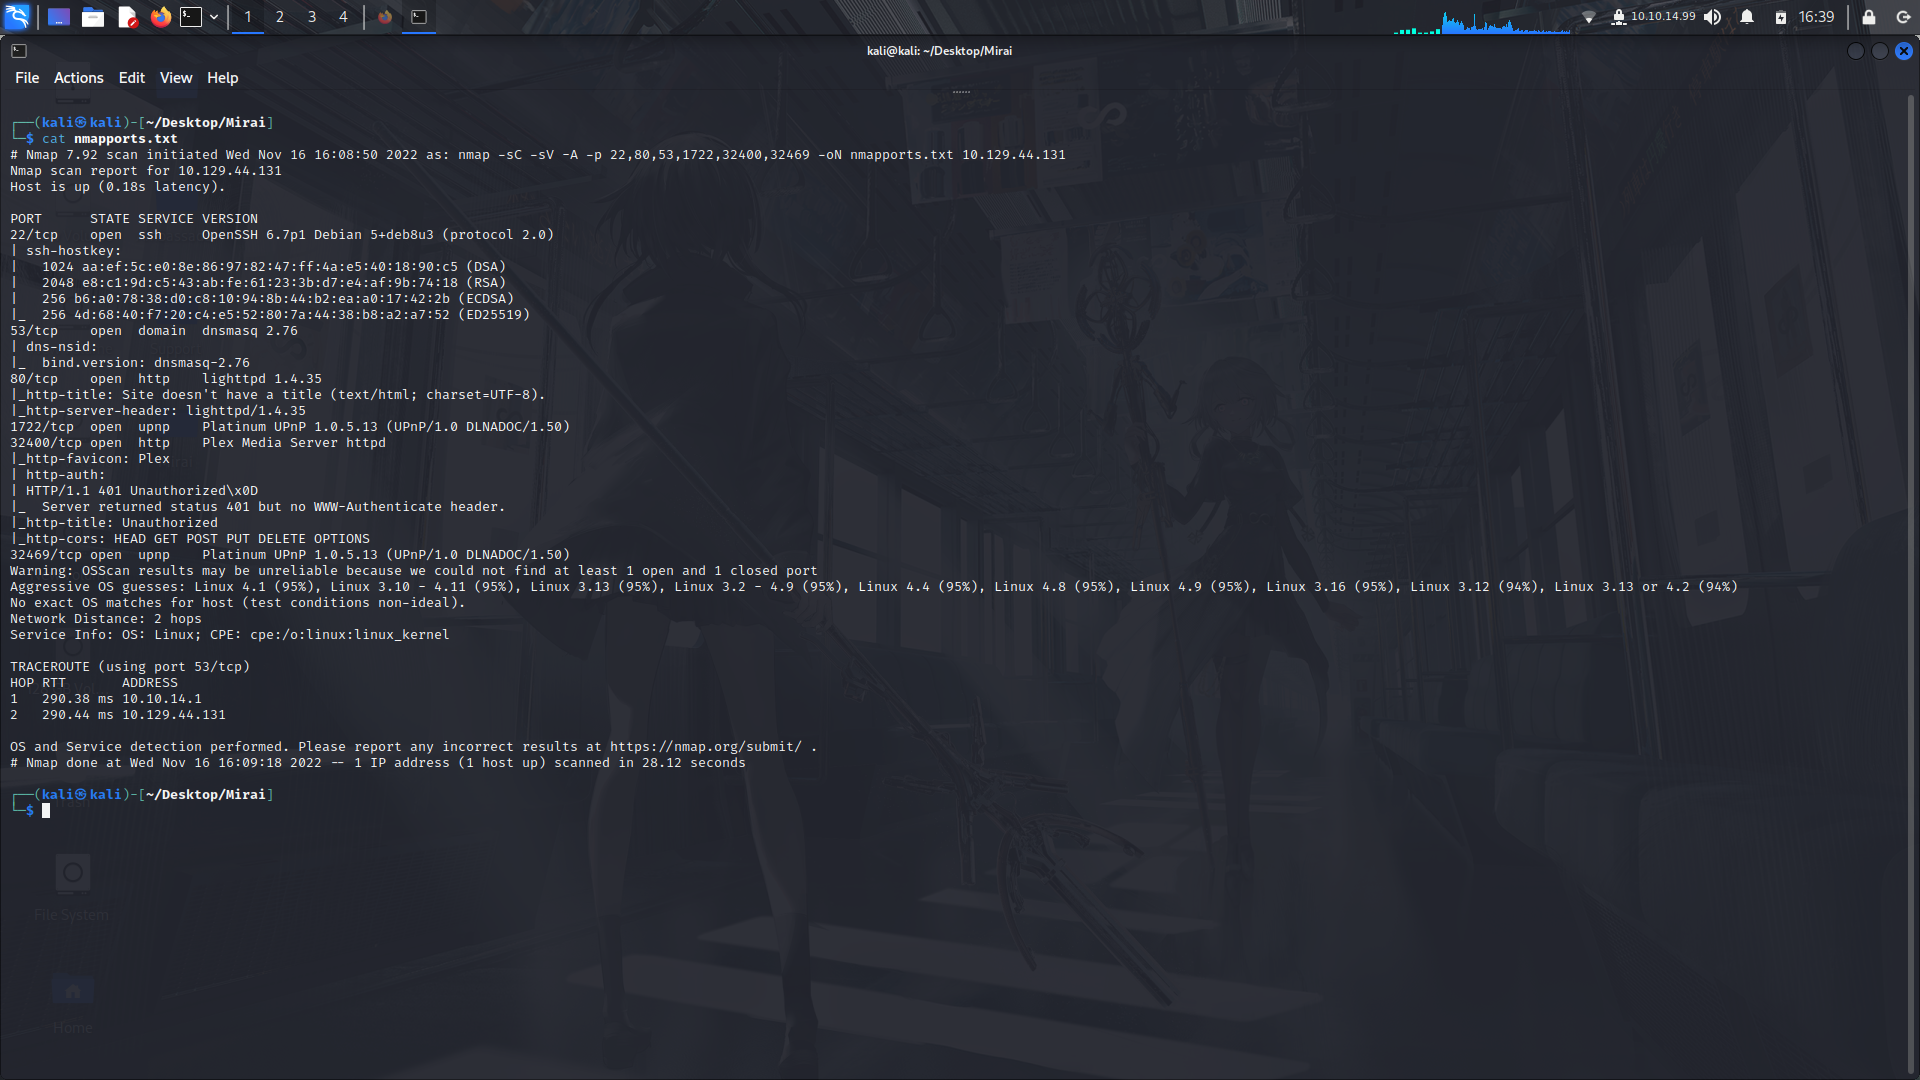This screenshot has width=1920, height=1080.
Task: Open terminal emulator launcher in panel
Action: coord(191,17)
